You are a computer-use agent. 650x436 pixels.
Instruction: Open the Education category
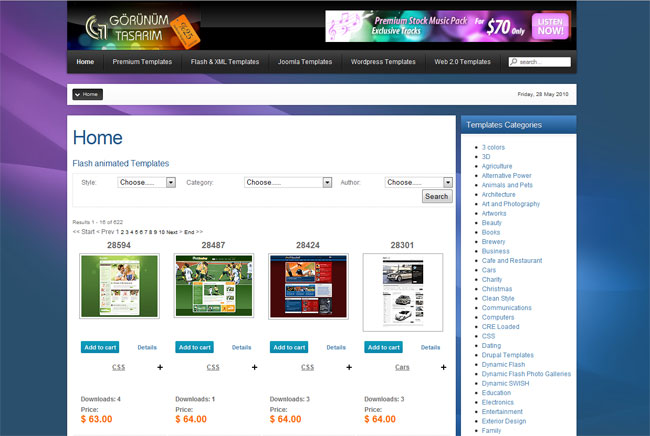[496, 393]
